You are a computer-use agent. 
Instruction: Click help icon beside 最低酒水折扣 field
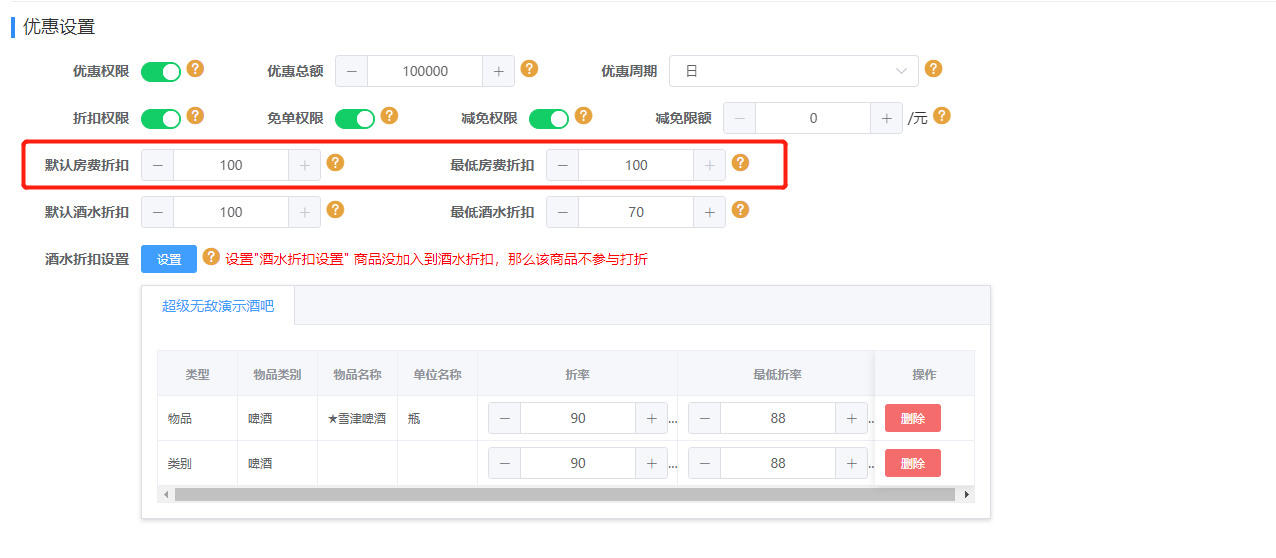pos(741,210)
